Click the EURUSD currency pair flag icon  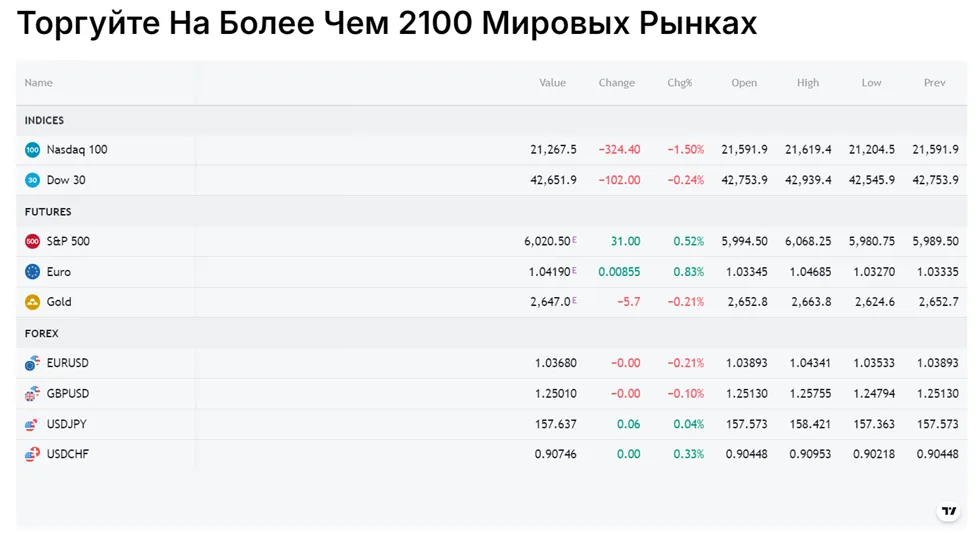pyautogui.click(x=32, y=363)
